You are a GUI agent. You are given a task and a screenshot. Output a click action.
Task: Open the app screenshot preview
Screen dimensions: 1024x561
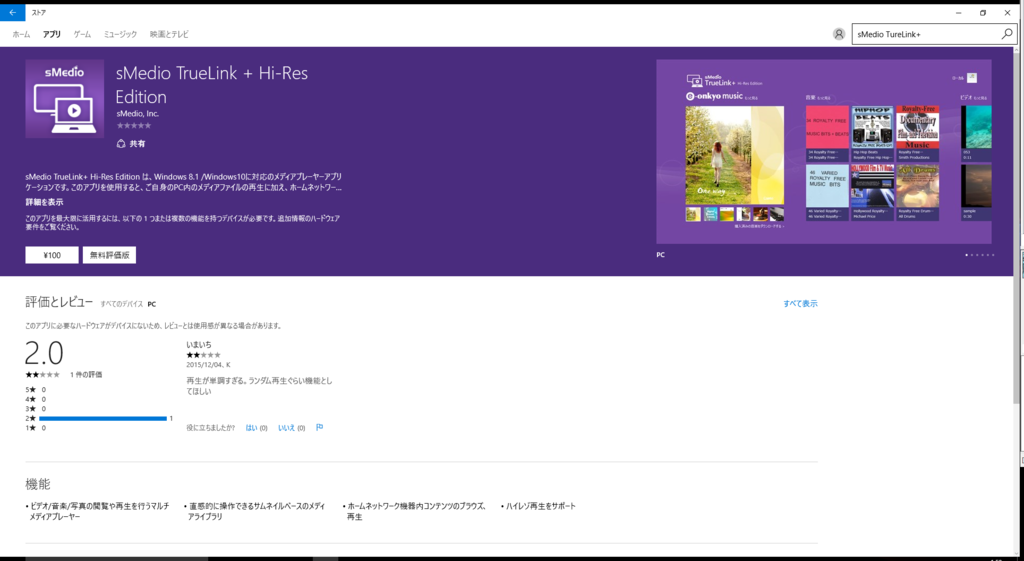coord(824,152)
